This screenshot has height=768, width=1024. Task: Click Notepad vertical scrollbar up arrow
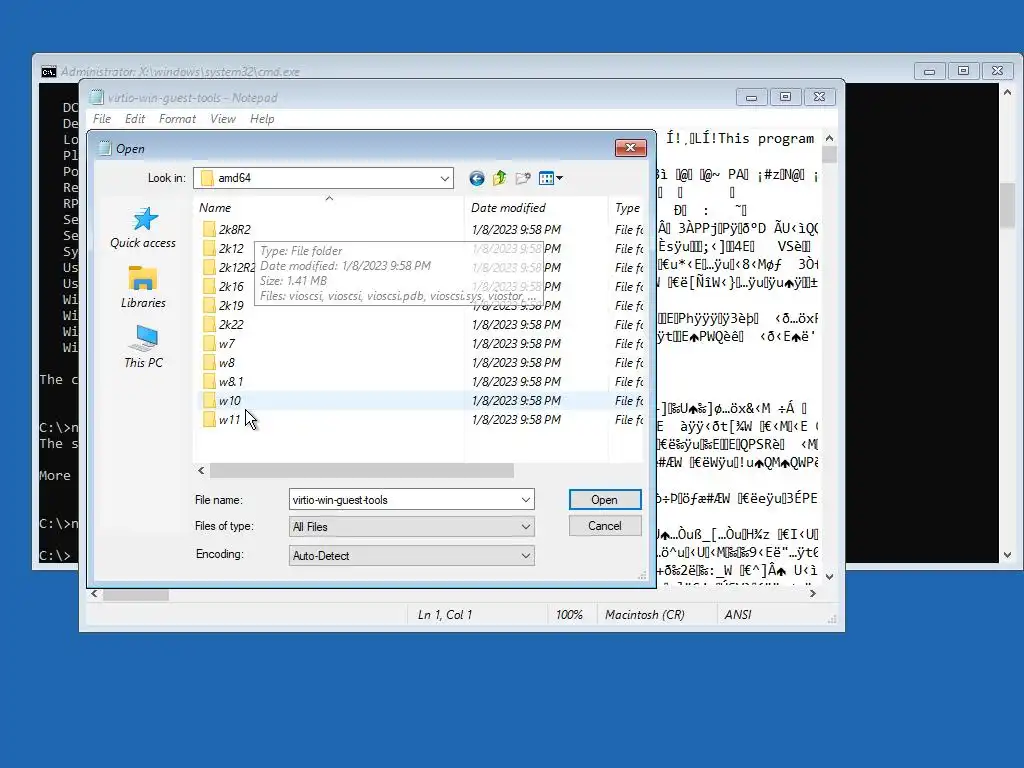[829, 138]
